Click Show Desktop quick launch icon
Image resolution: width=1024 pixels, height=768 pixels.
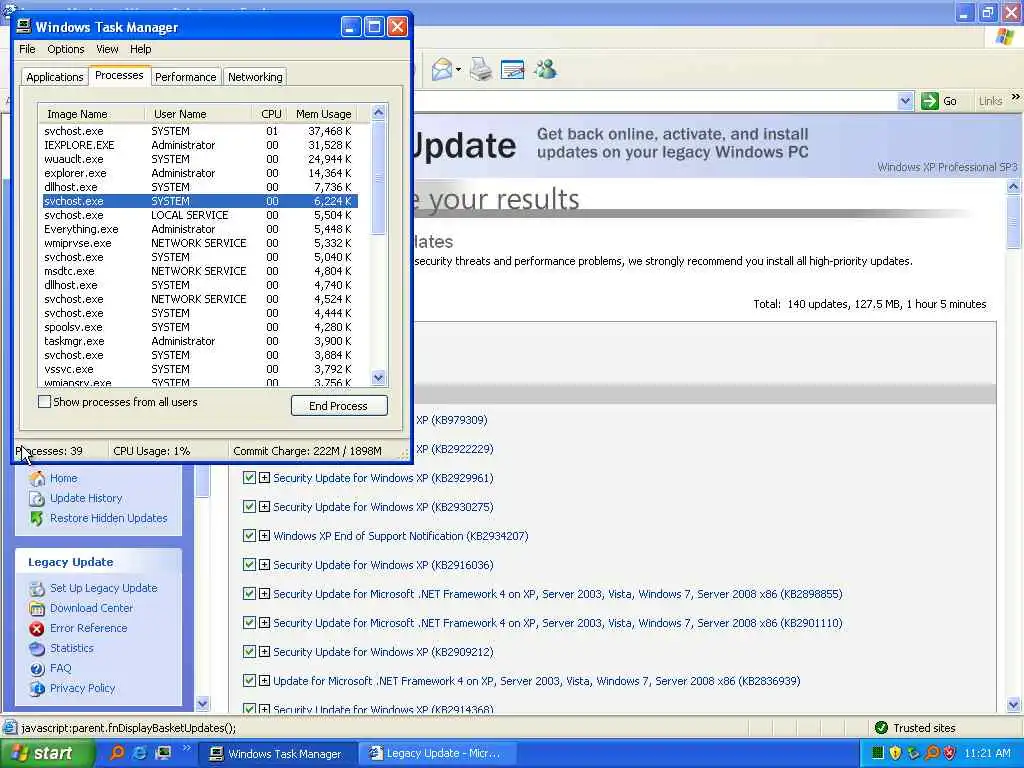coord(163,753)
